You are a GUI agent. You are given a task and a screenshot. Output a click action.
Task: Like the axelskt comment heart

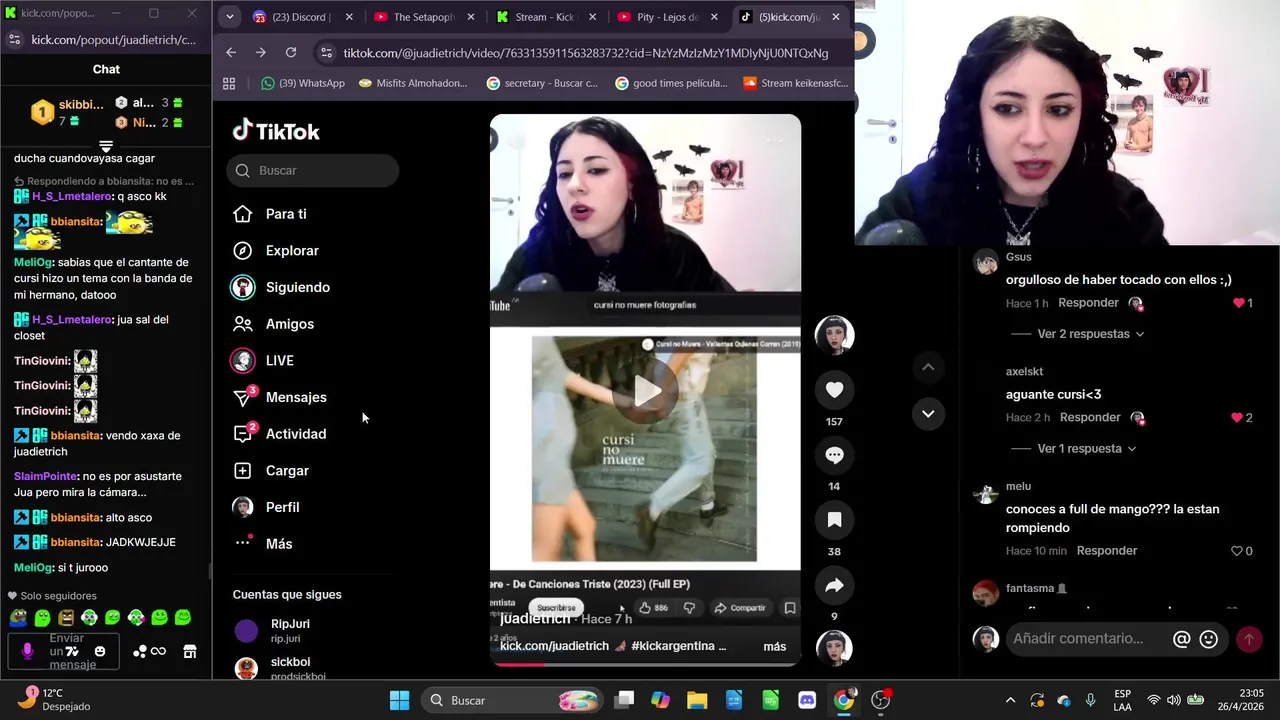click(1237, 418)
